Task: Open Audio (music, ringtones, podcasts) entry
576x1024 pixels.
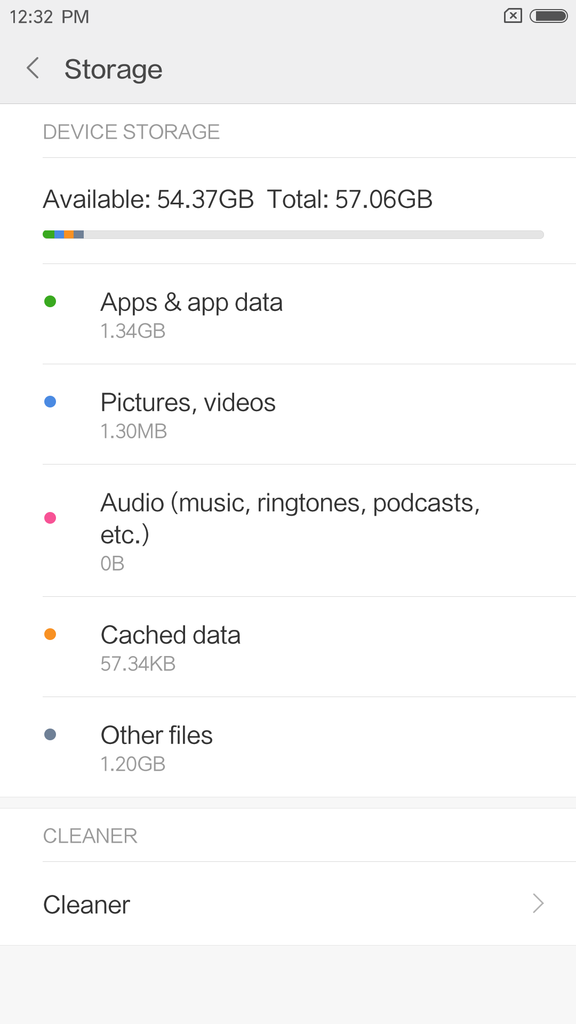Action: (x=288, y=531)
